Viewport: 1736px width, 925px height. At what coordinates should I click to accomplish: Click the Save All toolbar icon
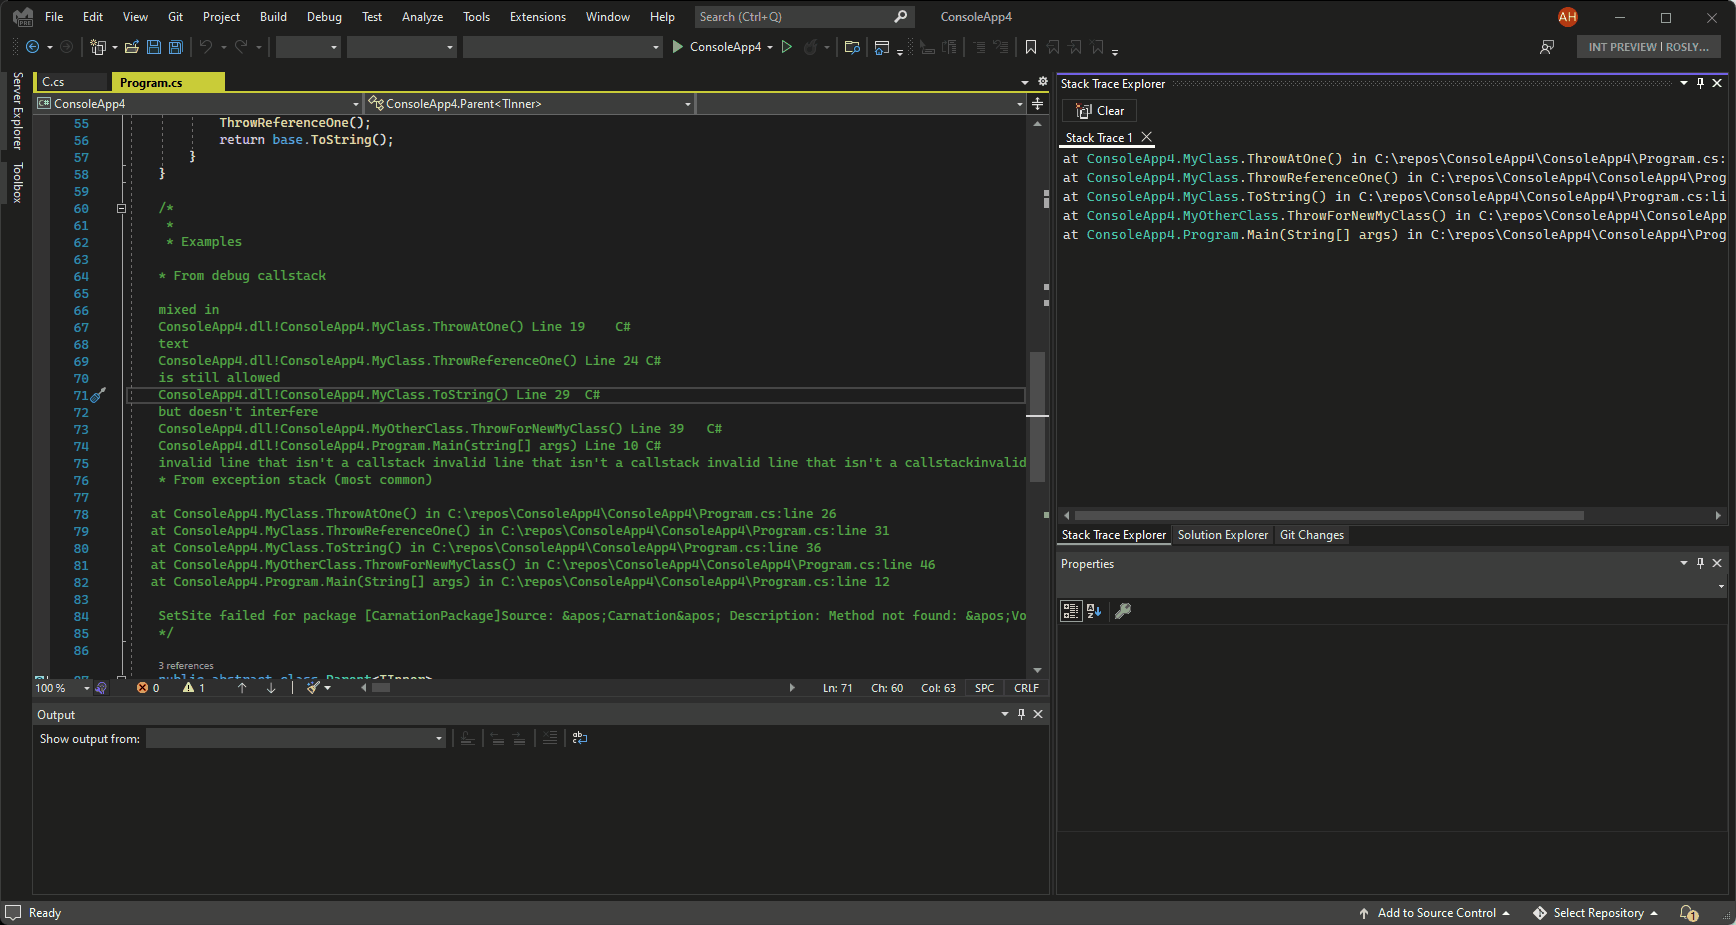tap(176, 47)
